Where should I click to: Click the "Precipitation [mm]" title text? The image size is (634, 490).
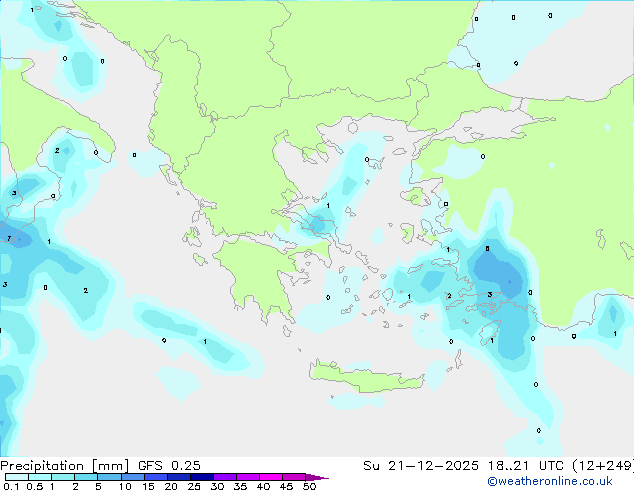pos(65,466)
